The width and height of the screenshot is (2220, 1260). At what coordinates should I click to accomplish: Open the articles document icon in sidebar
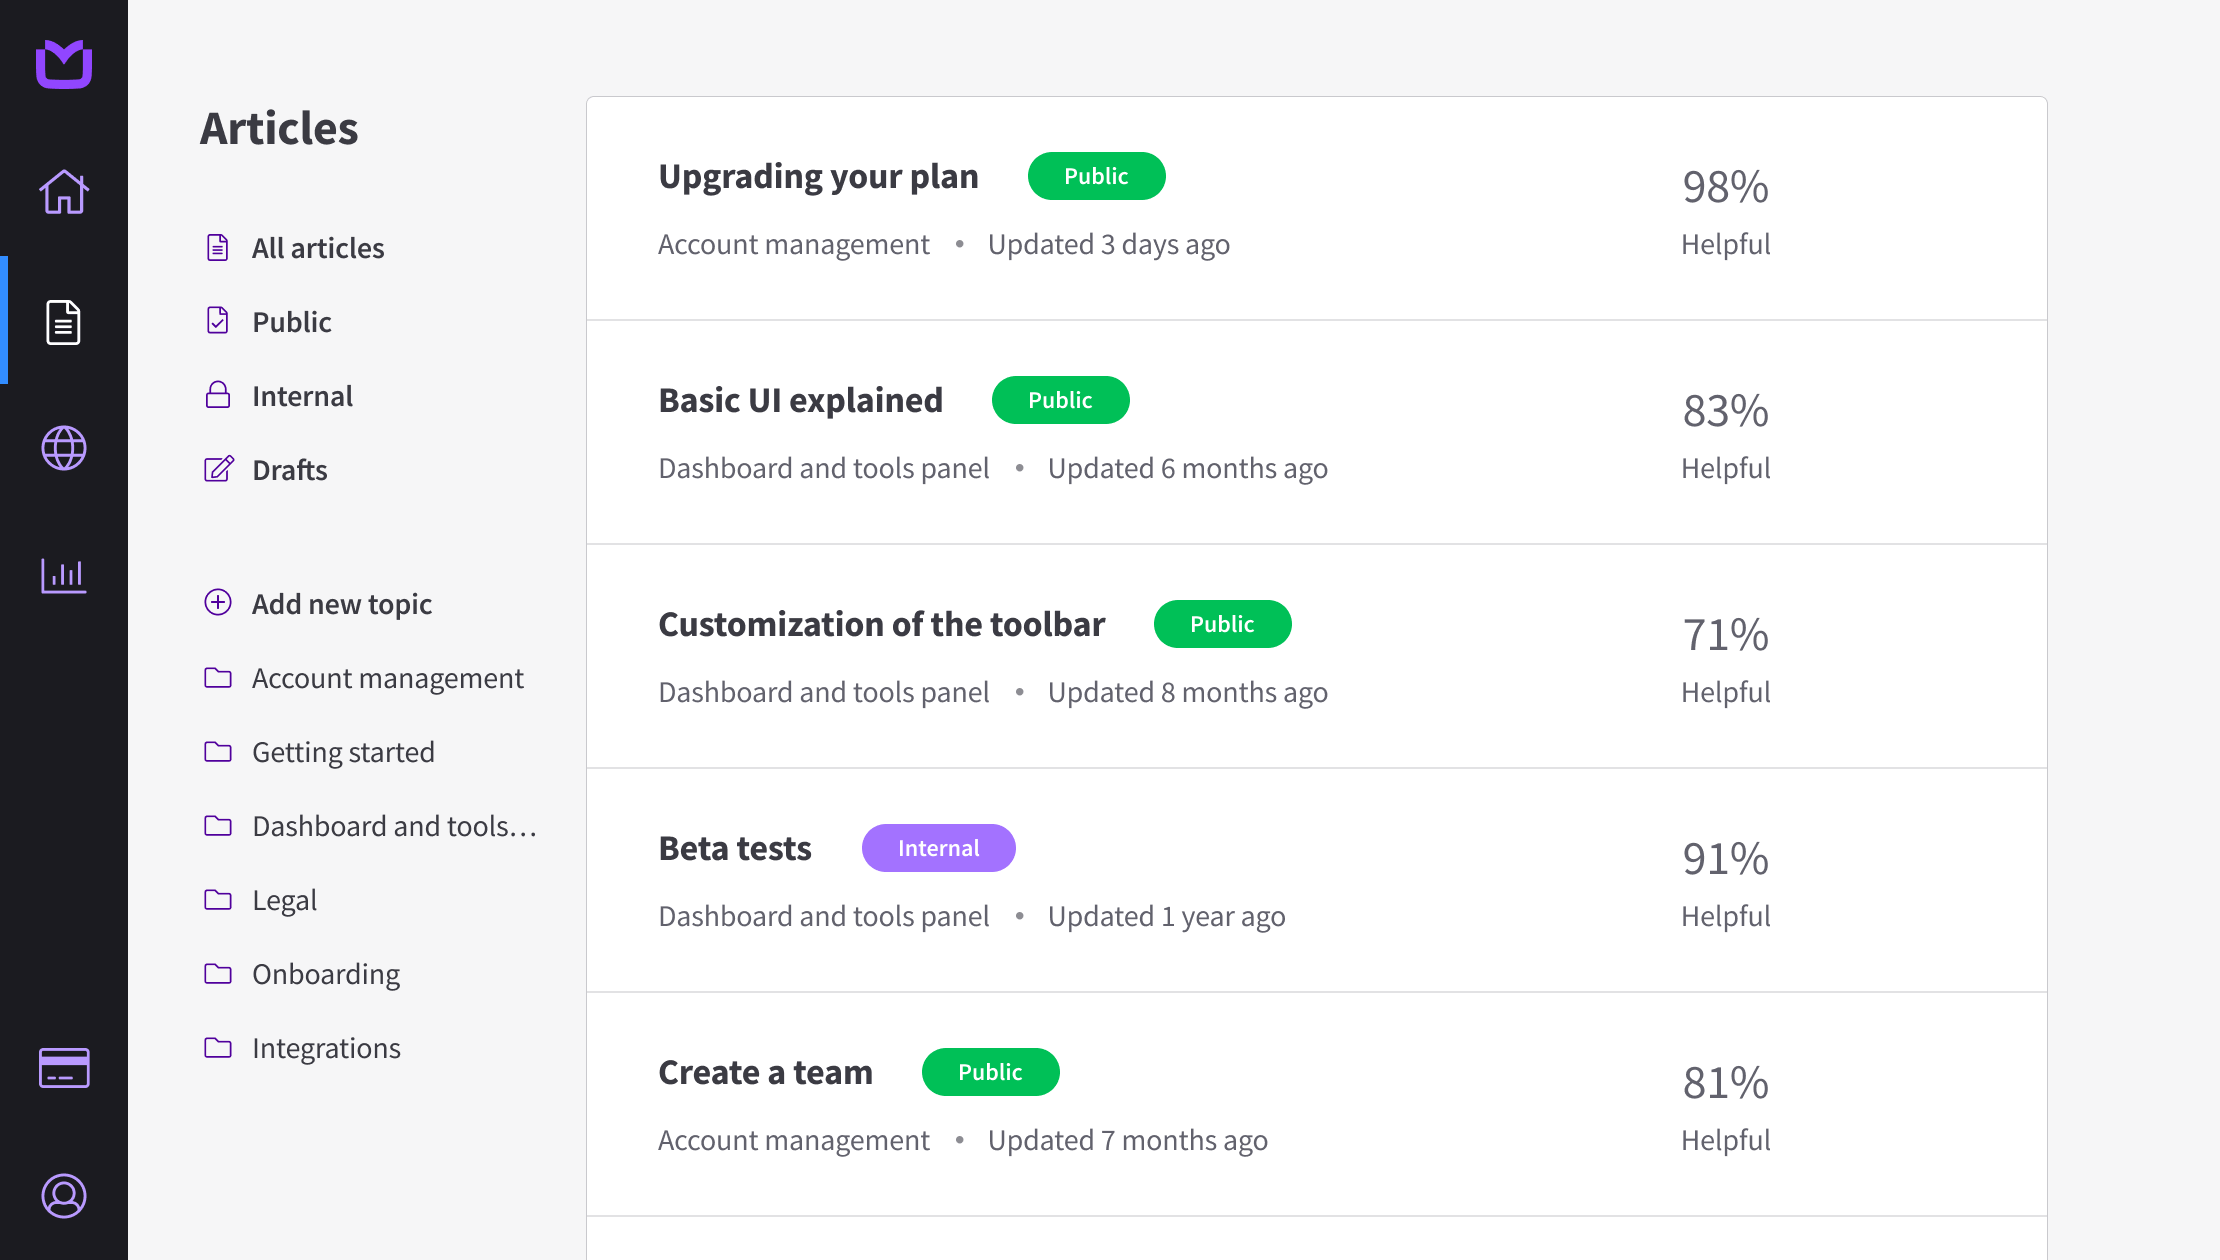pyautogui.click(x=64, y=321)
